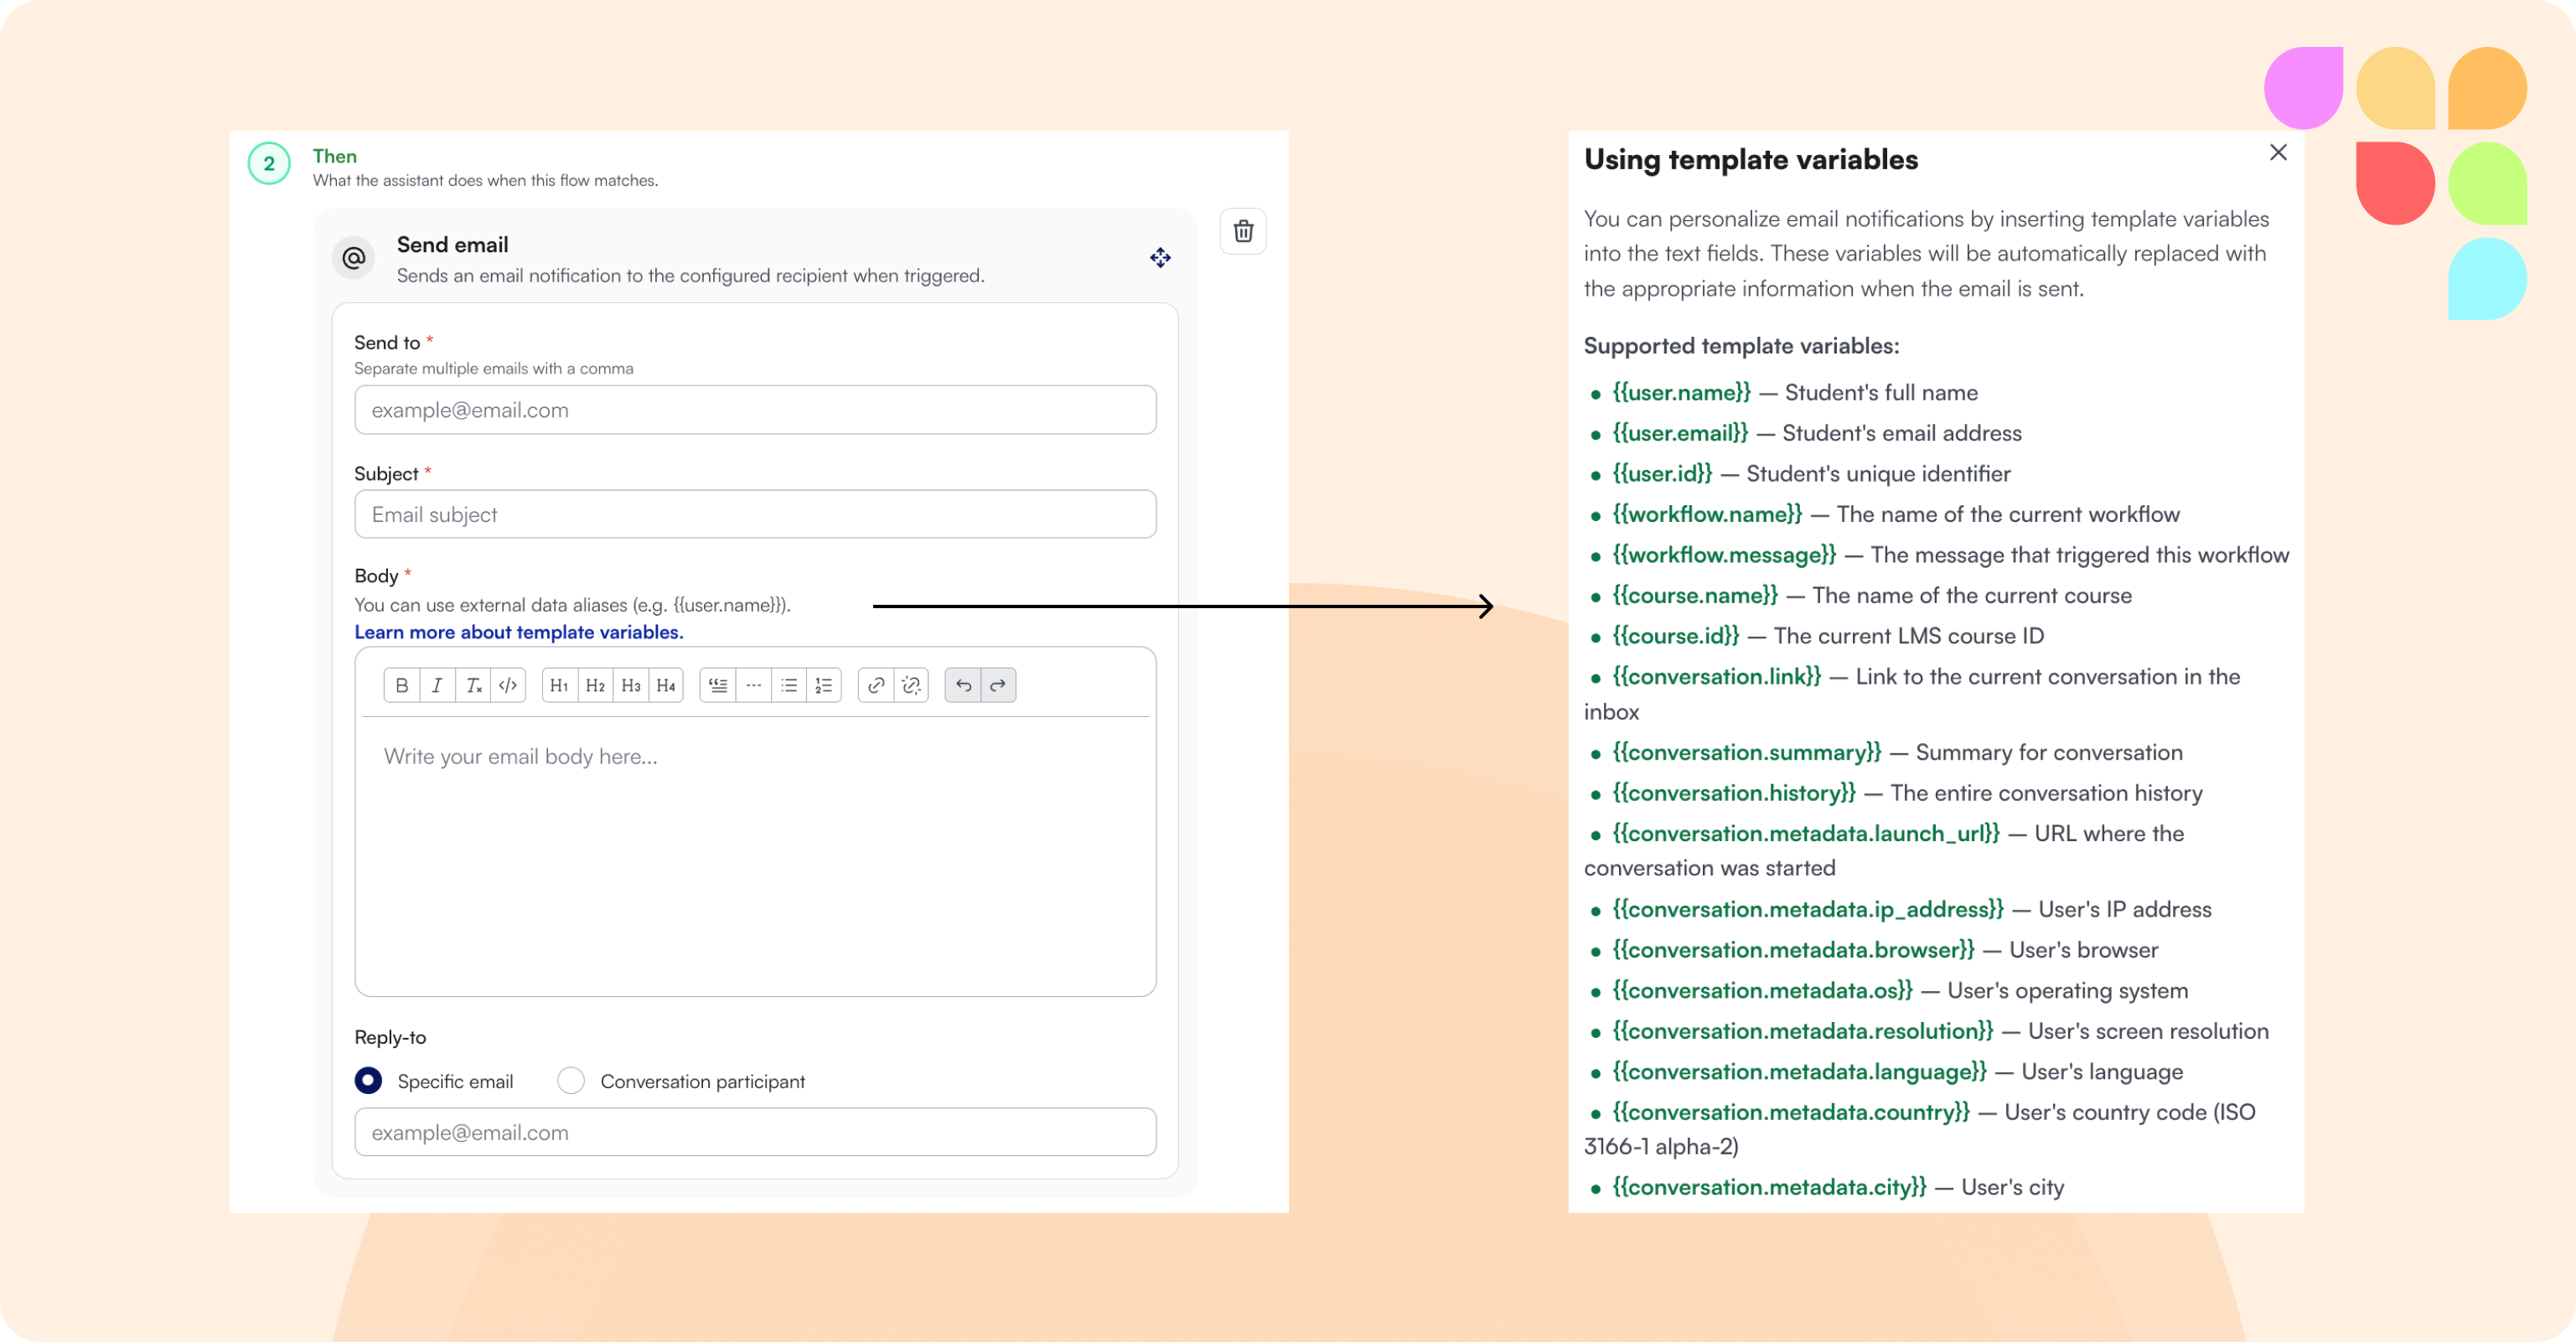The image size is (2576, 1342).
Task: Insert inline code formatting
Action: (508, 685)
